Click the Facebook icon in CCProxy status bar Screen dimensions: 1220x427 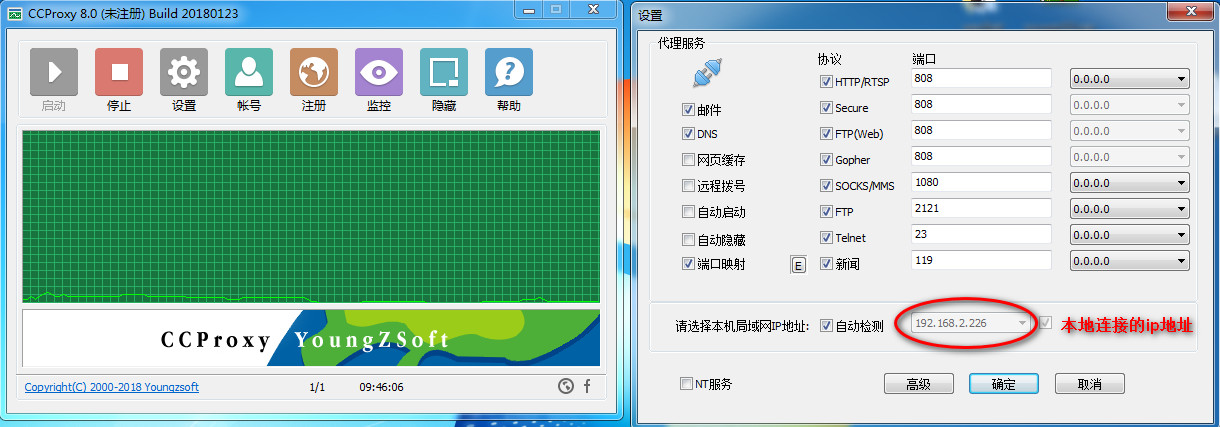[x=587, y=386]
